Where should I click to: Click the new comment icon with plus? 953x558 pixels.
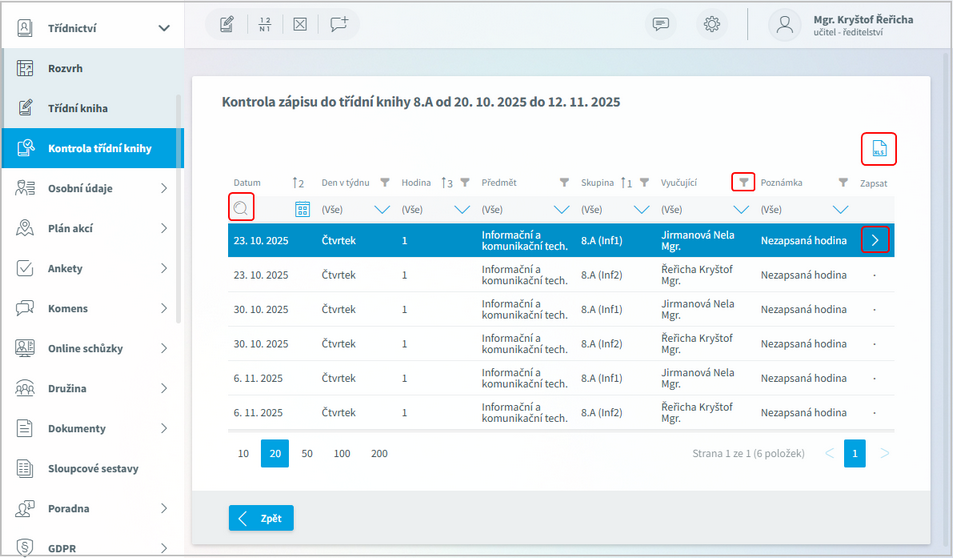pos(339,25)
